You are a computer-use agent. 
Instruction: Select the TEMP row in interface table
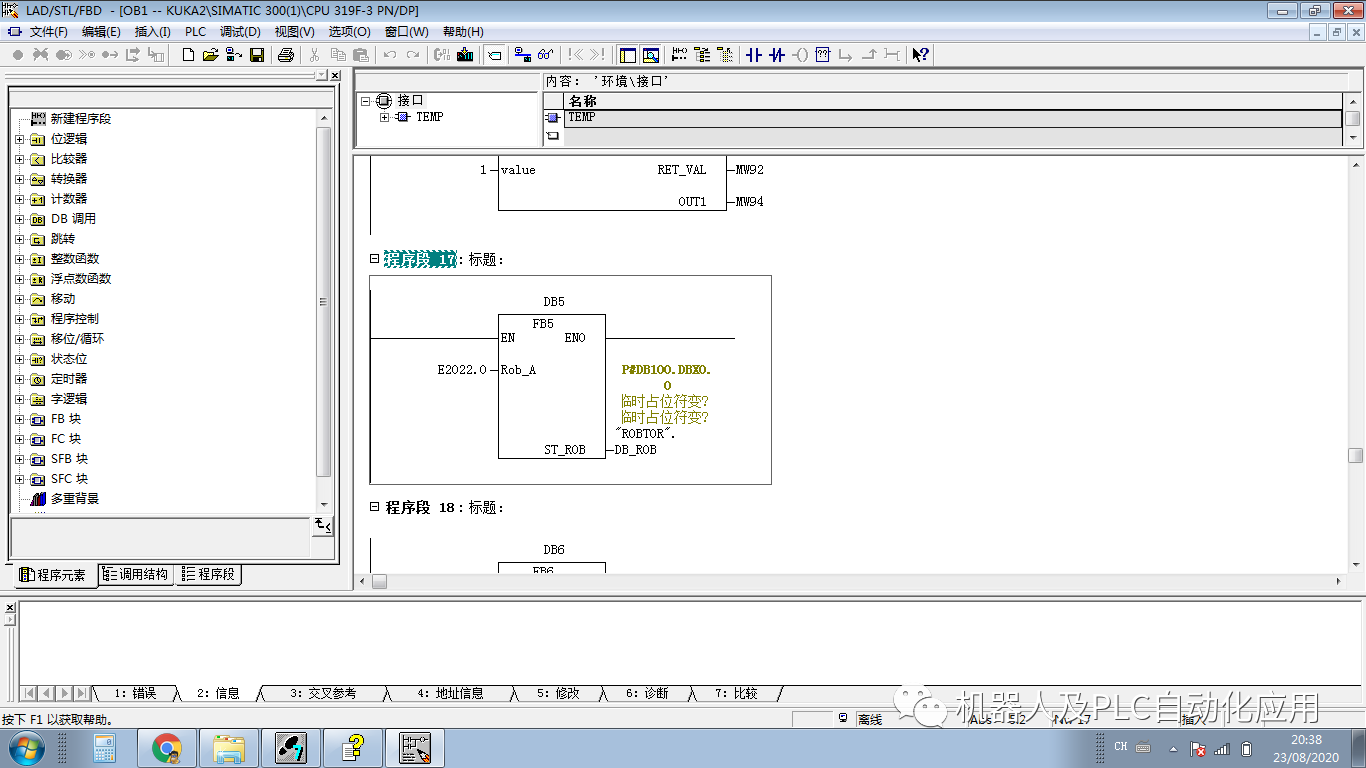coord(952,117)
